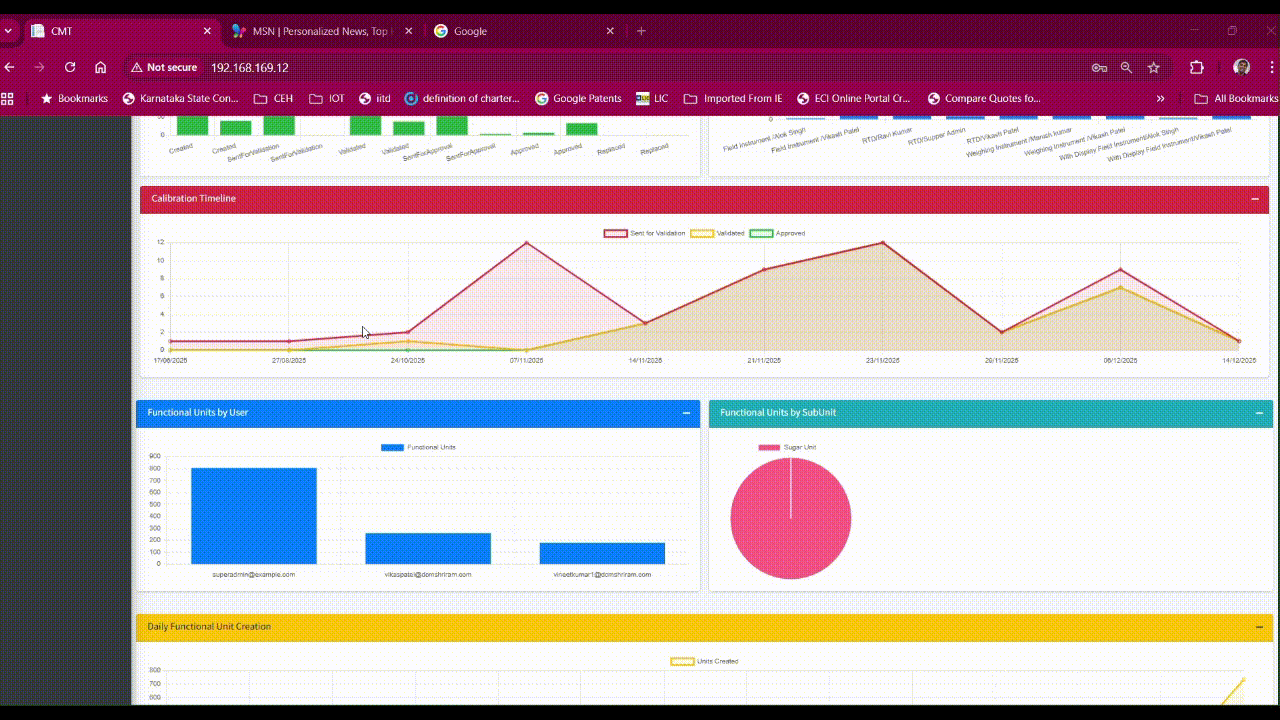1280x720 pixels.
Task: Open the browser home page
Action: tap(100, 67)
